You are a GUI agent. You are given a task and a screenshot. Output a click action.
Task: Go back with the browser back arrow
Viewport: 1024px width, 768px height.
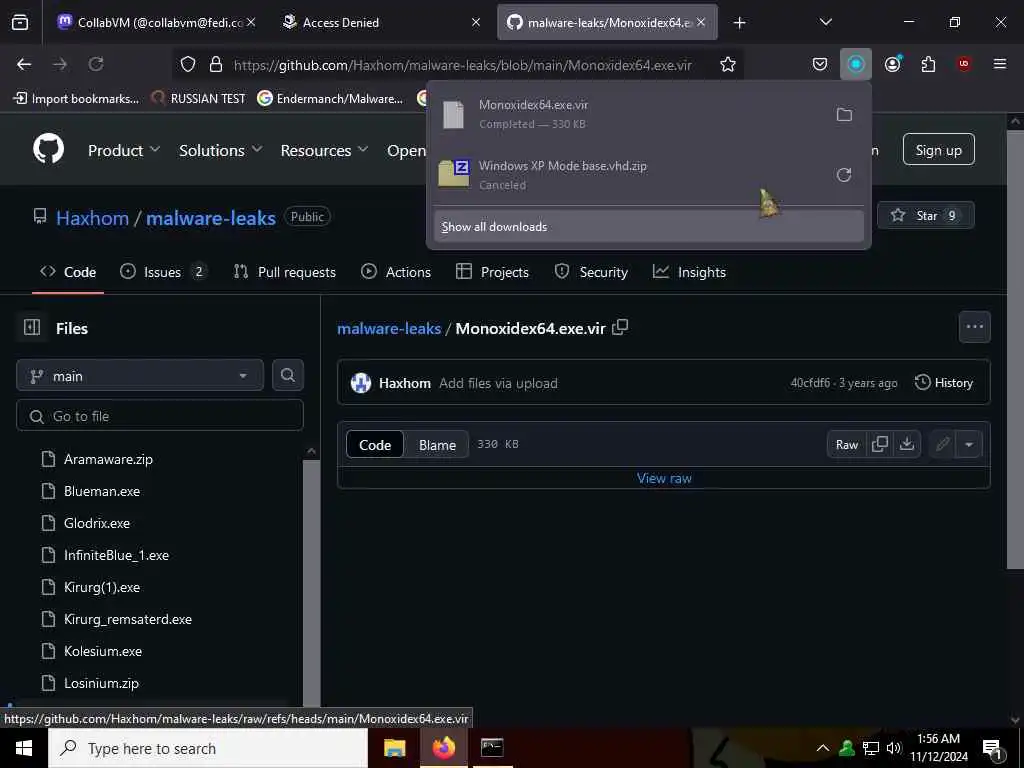point(24,64)
